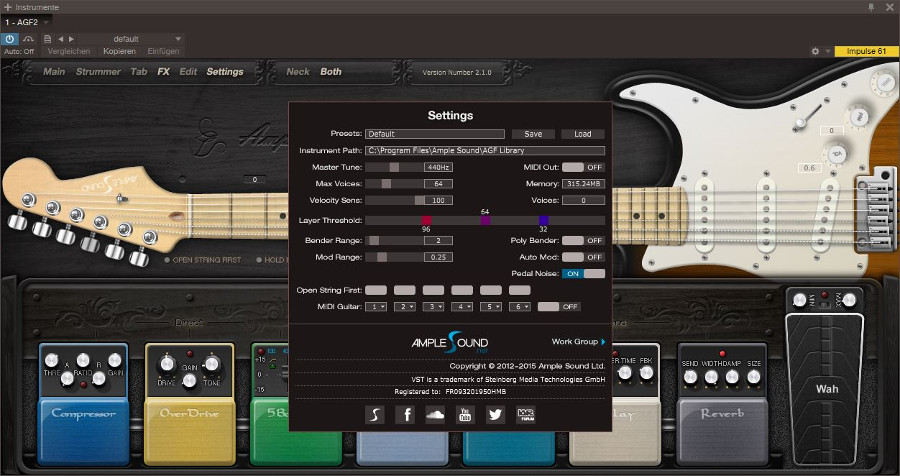
Task: Click the Load preset button
Action: [583, 134]
